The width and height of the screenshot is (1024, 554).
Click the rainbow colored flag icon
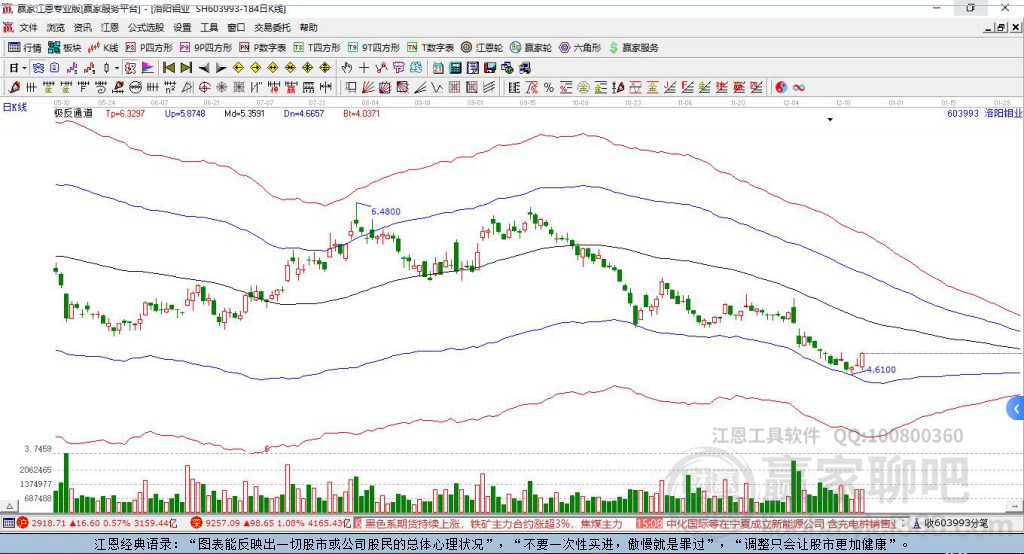tap(148, 68)
